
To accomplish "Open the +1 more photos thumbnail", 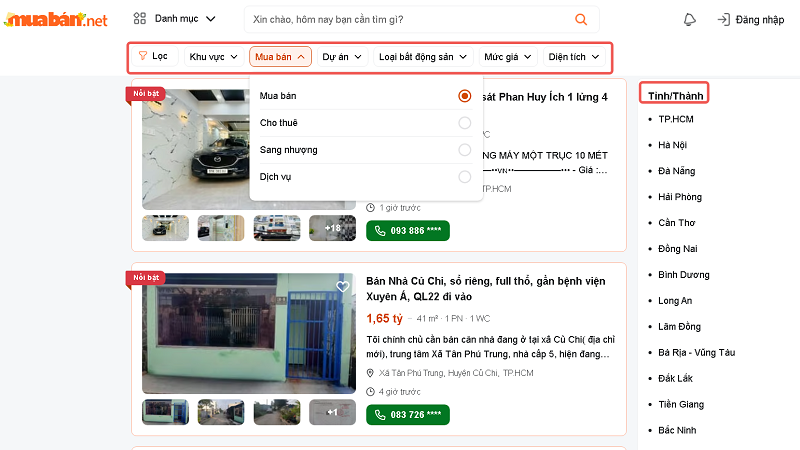I will pos(332,412).
